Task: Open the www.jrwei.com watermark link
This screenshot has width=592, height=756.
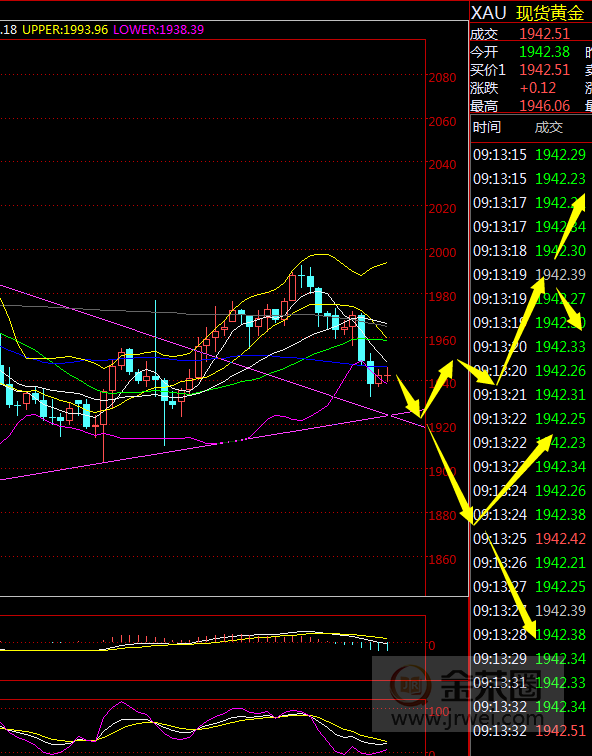Action: [x=467, y=719]
